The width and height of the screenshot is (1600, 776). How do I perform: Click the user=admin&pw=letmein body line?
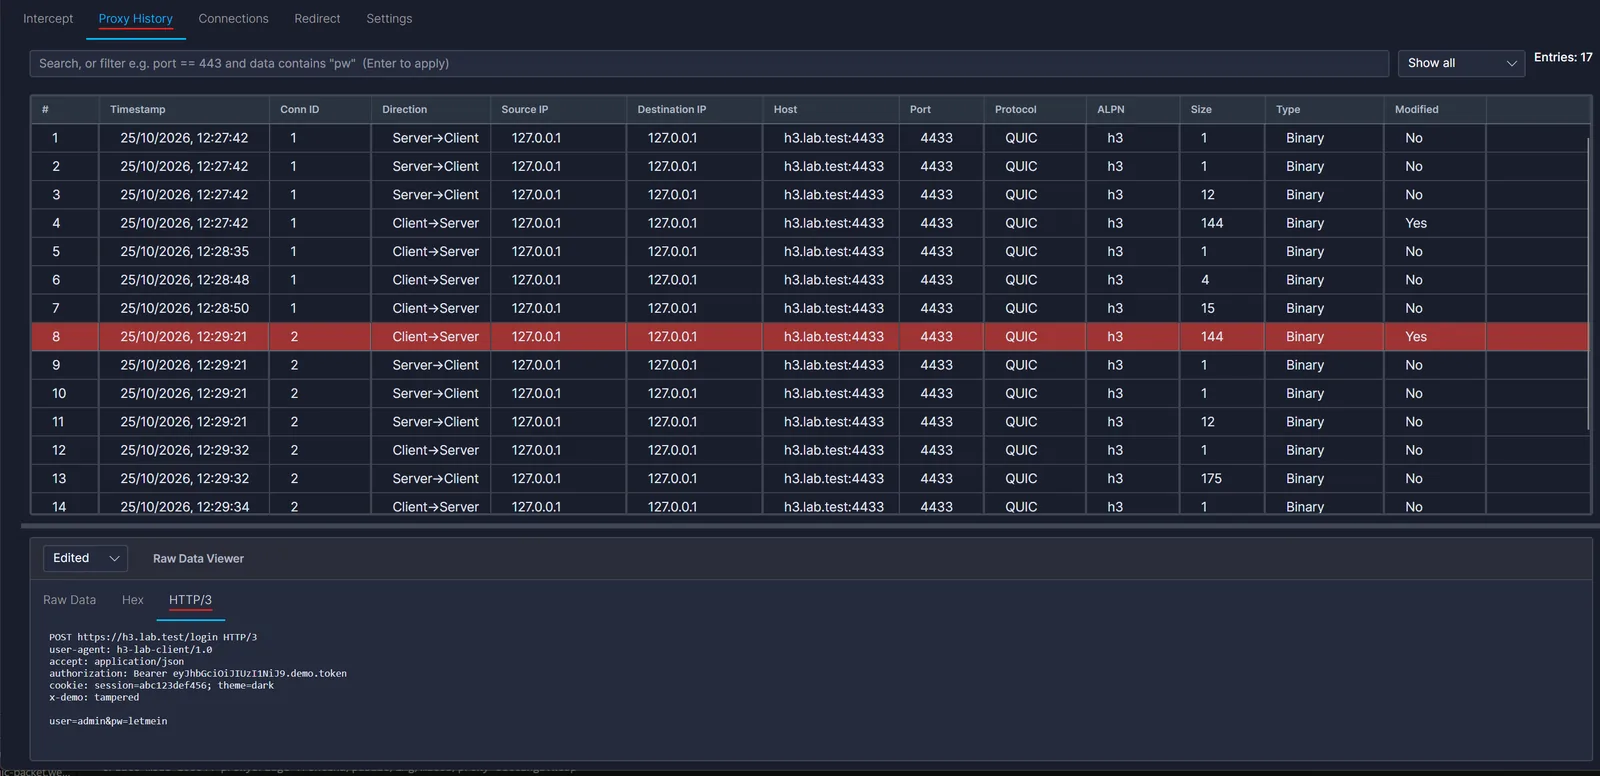[108, 721]
